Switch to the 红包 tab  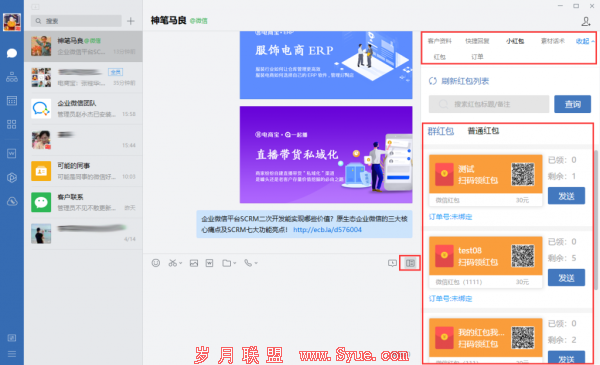pyautogui.click(x=439, y=57)
